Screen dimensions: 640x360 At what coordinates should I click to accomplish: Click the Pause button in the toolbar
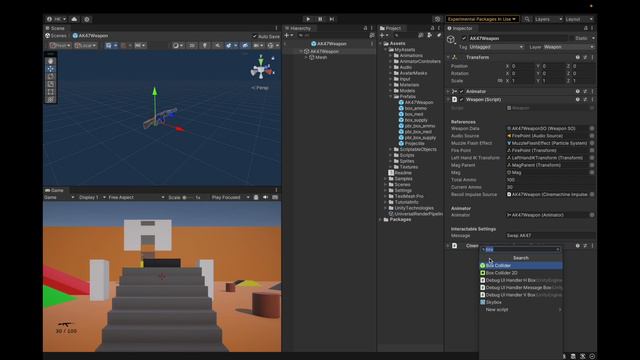(x=320, y=19)
